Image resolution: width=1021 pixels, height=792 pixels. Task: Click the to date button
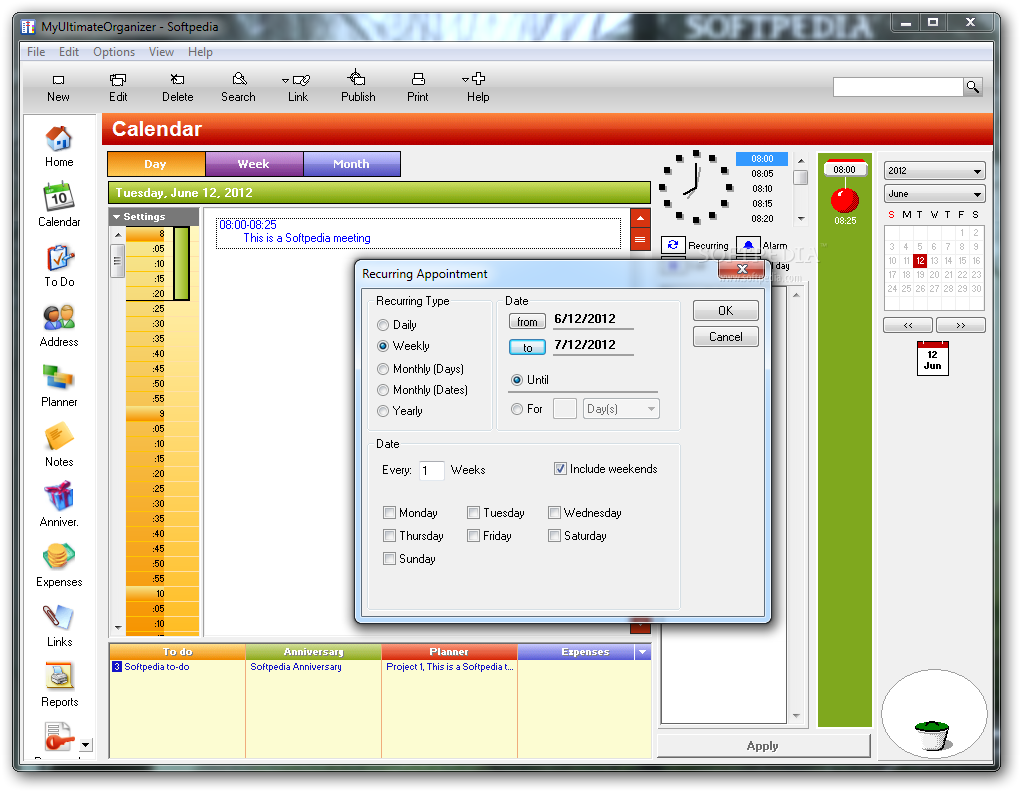(527, 348)
